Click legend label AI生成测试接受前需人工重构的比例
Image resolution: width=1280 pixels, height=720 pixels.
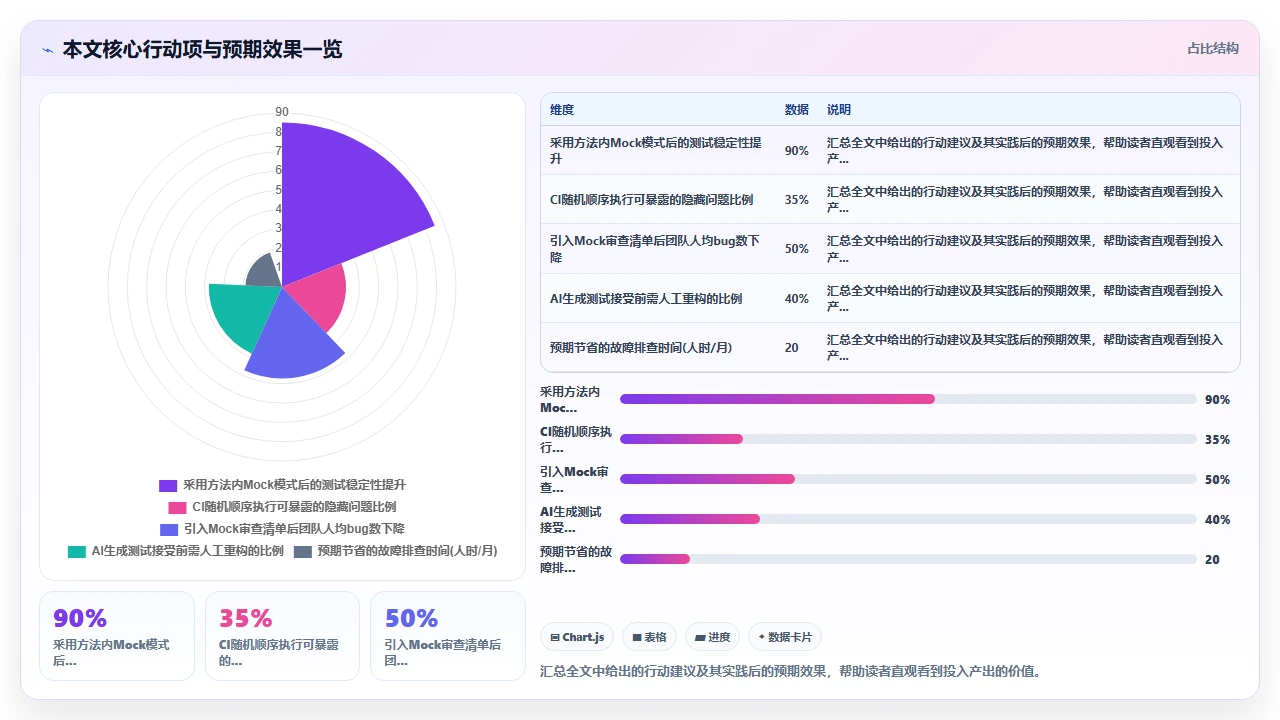tap(188, 551)
